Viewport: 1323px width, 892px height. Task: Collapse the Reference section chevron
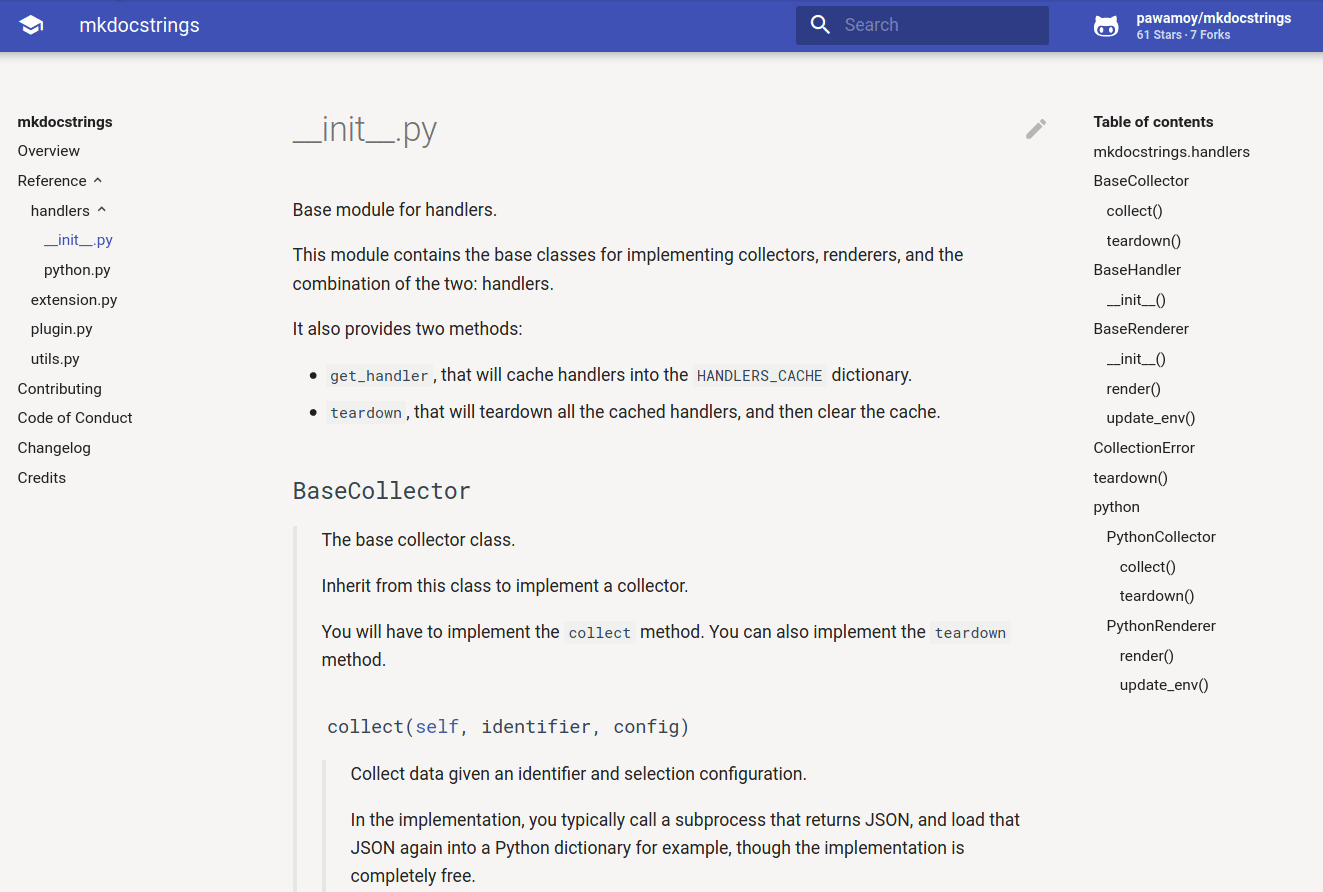click(x=98, y=181)
